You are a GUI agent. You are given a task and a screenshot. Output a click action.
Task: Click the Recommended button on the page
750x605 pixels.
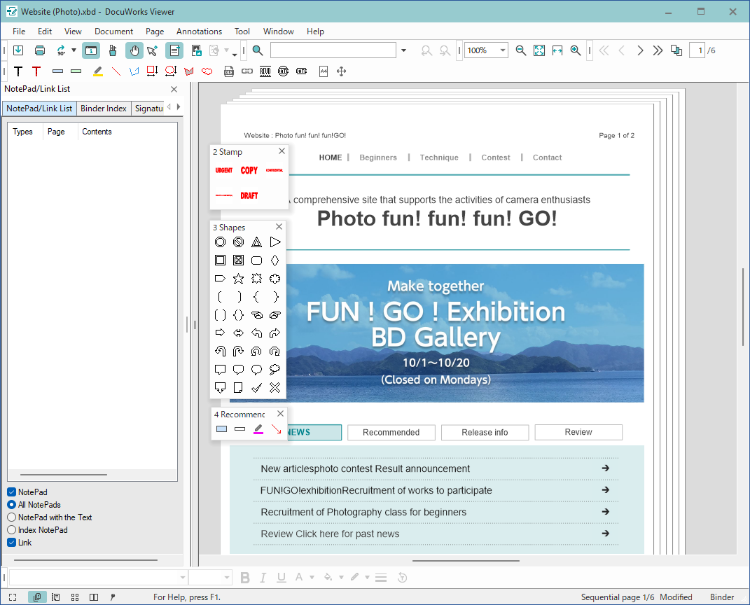391,432
